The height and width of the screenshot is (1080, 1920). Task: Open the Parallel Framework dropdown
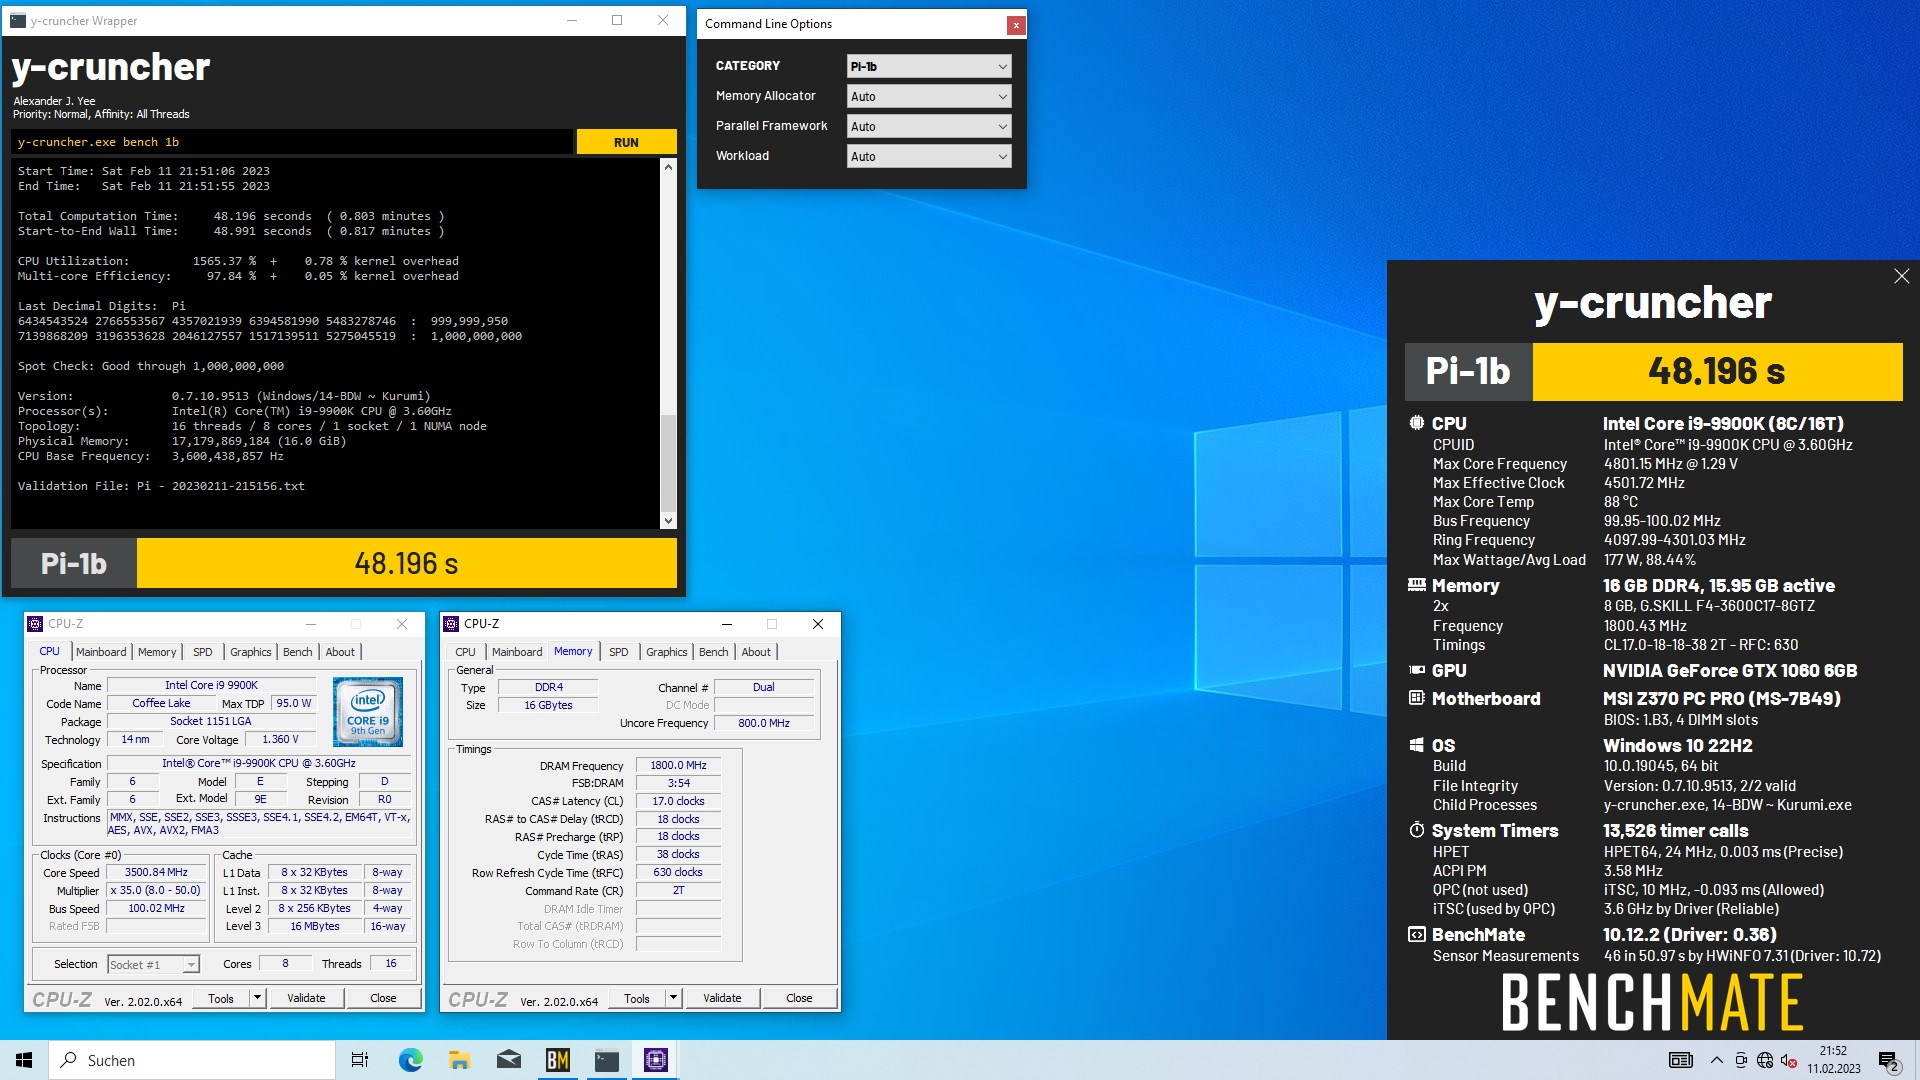pyautogui.click(x=929, y=126)
